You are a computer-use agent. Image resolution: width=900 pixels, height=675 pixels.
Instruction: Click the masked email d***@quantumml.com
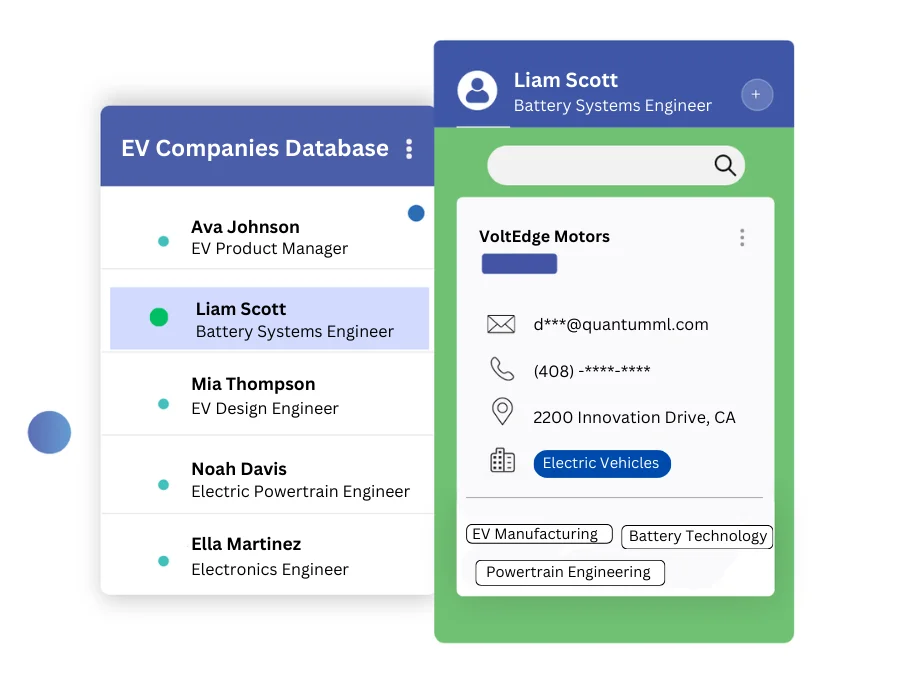[620, 325]
